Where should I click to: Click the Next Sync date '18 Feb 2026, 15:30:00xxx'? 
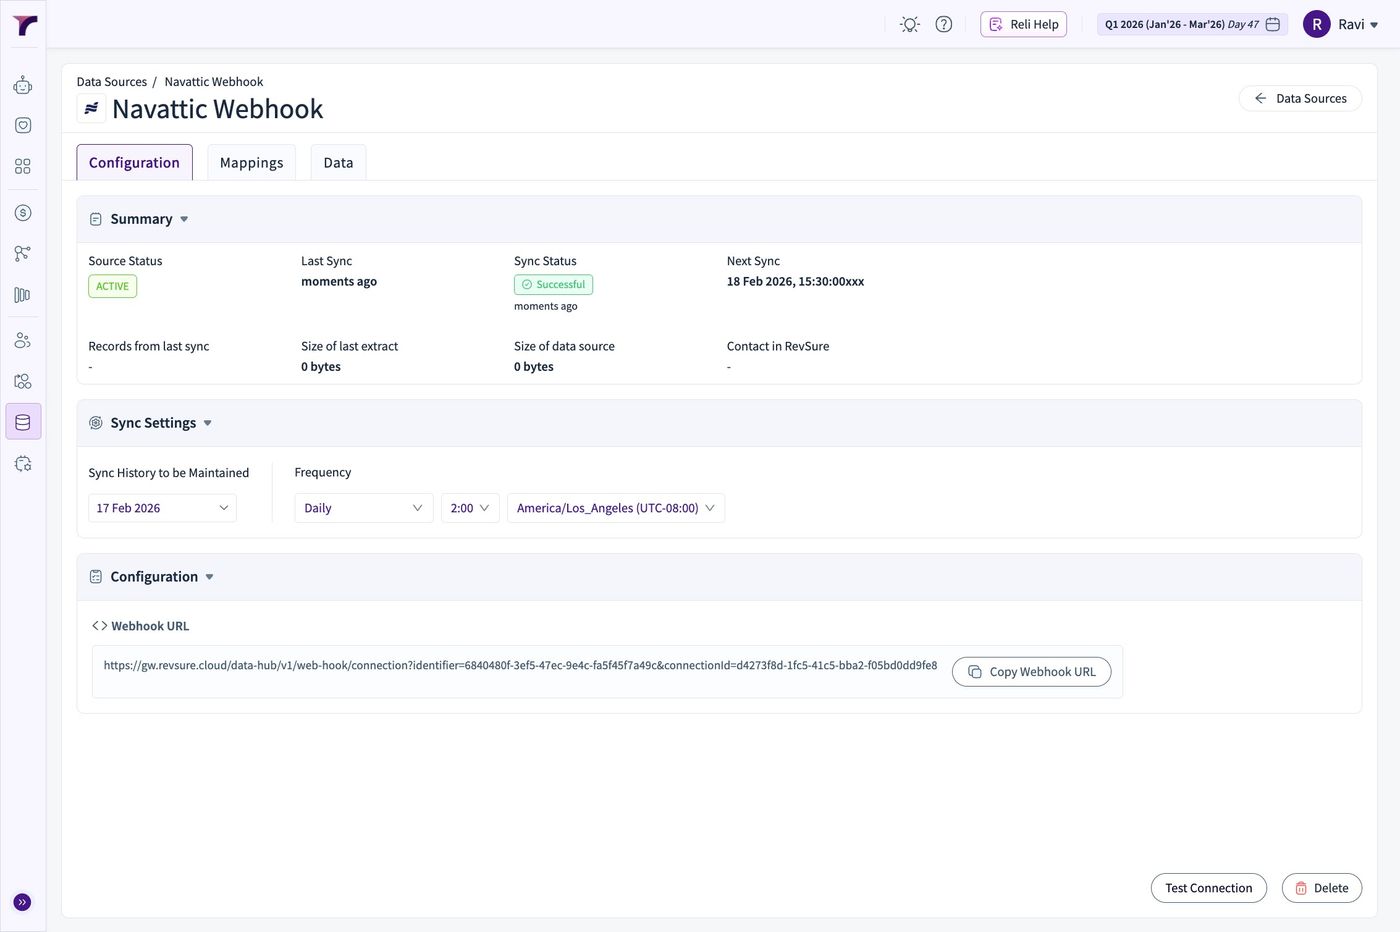(x=795, y=282)
